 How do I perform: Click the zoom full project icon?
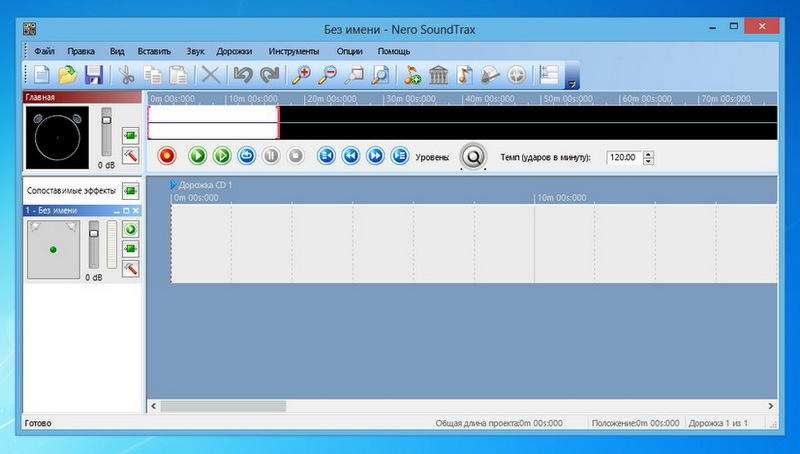[x=380, y=75]
